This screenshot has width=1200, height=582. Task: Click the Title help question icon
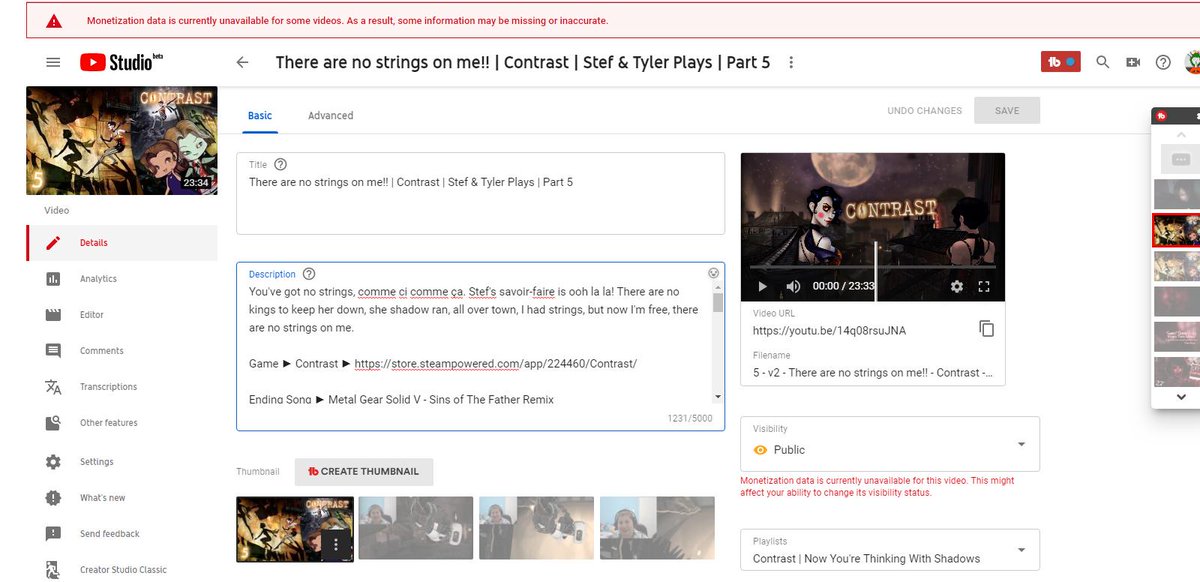pyautogui.click(x=280, y=164)
